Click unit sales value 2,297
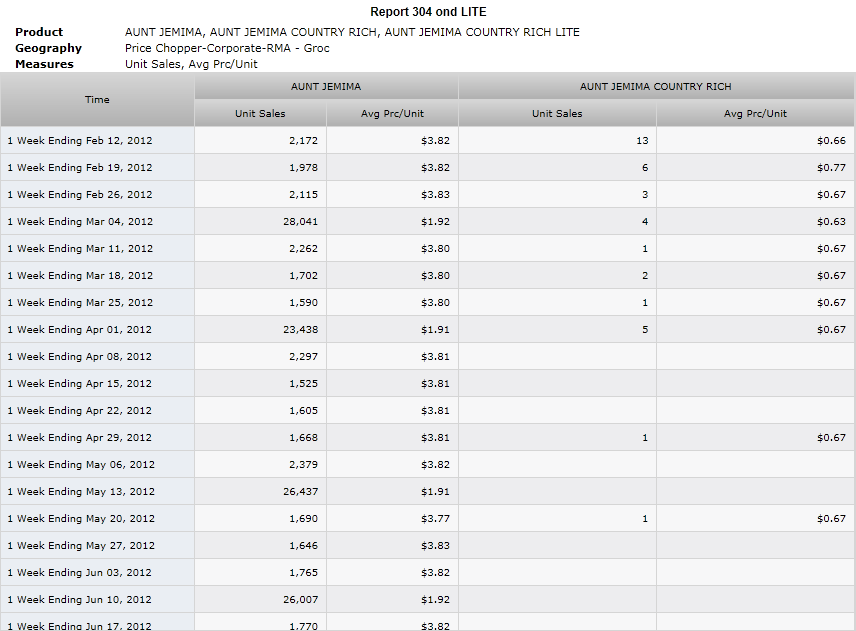This screenshot has width=856, height=631. click(x=303, y=357)
